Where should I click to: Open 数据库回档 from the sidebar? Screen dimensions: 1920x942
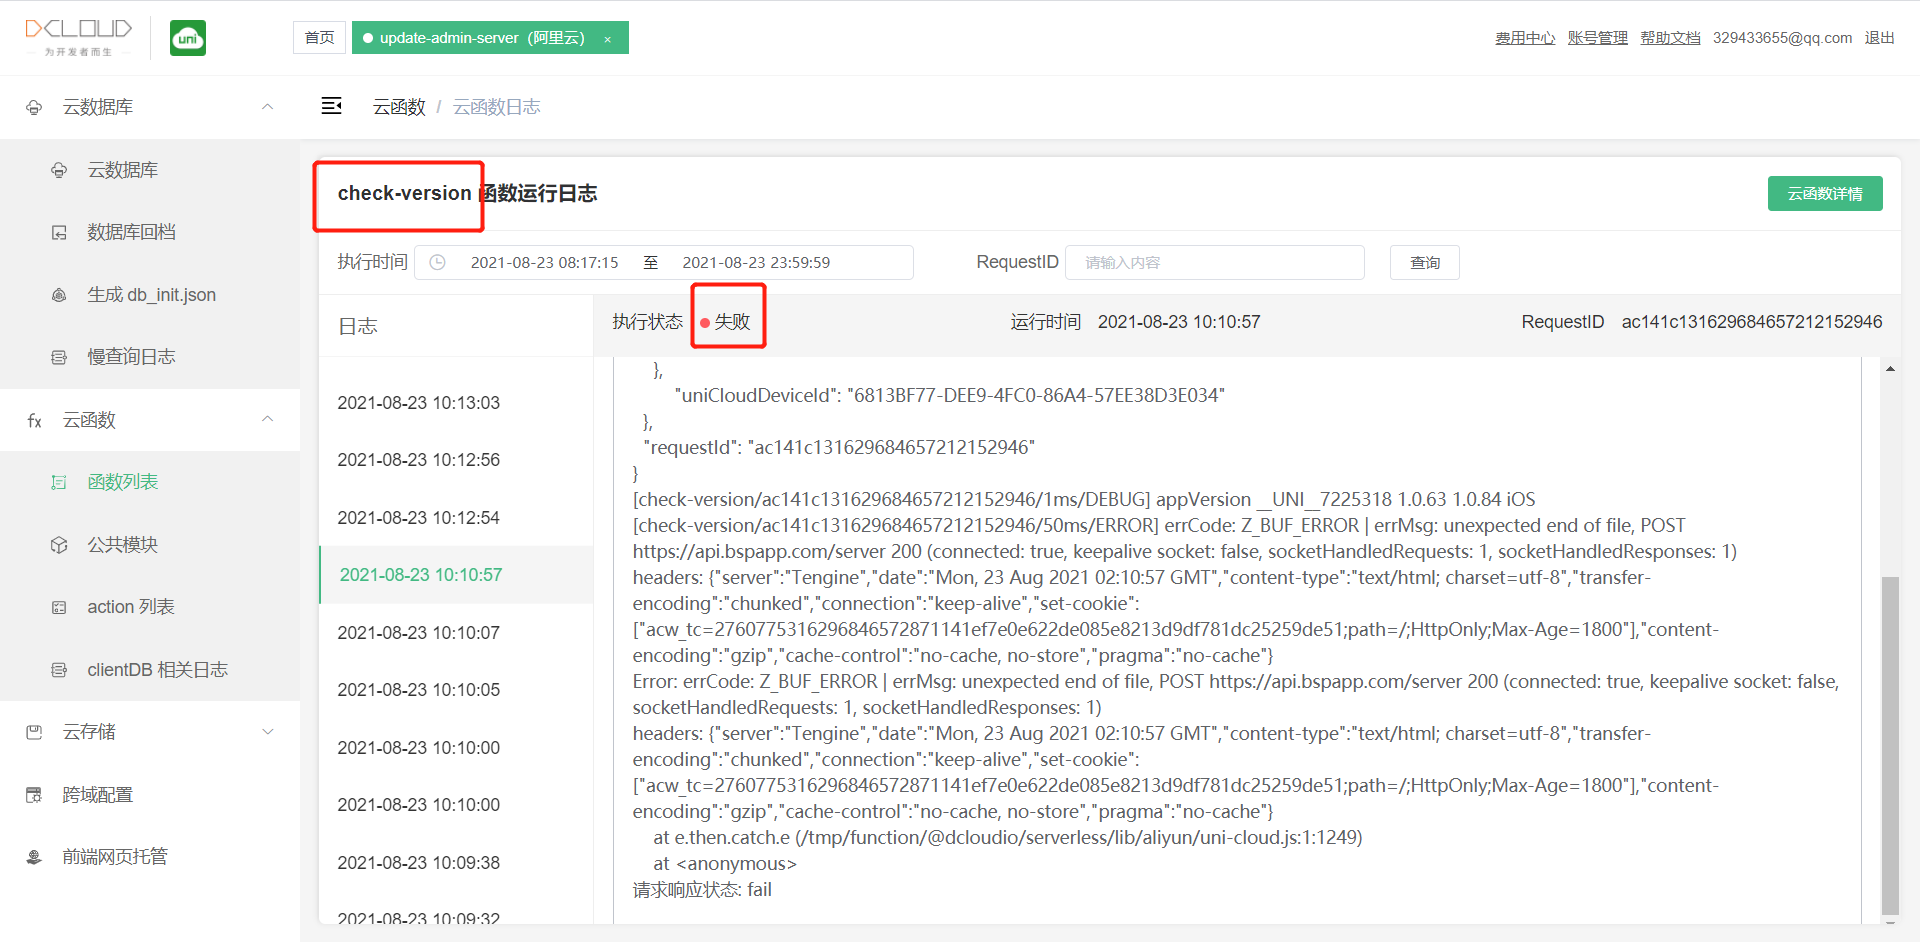click(x=130, y=231)
